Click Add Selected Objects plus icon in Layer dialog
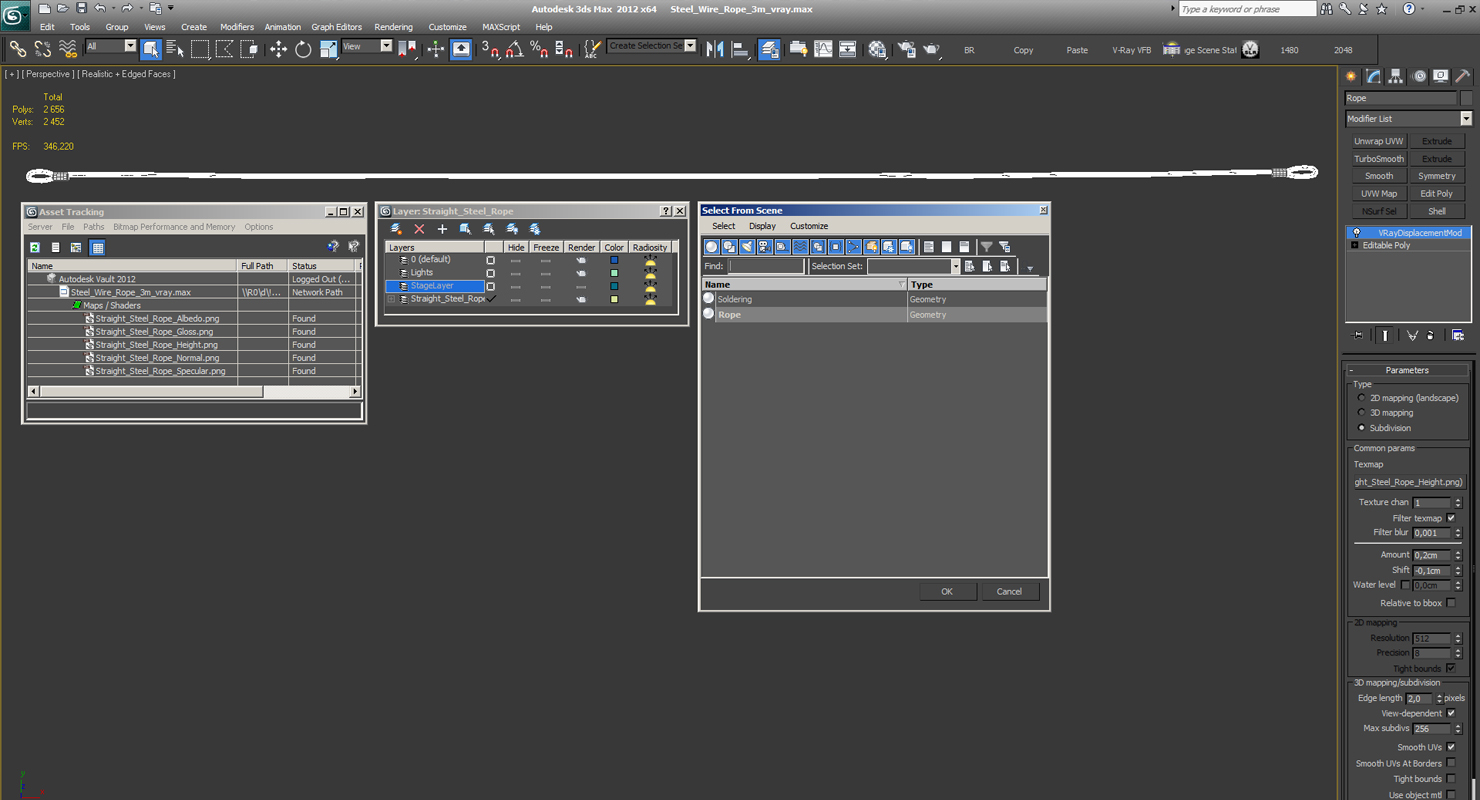This screenshot has height=800, width=1480. tap(442, 229)
